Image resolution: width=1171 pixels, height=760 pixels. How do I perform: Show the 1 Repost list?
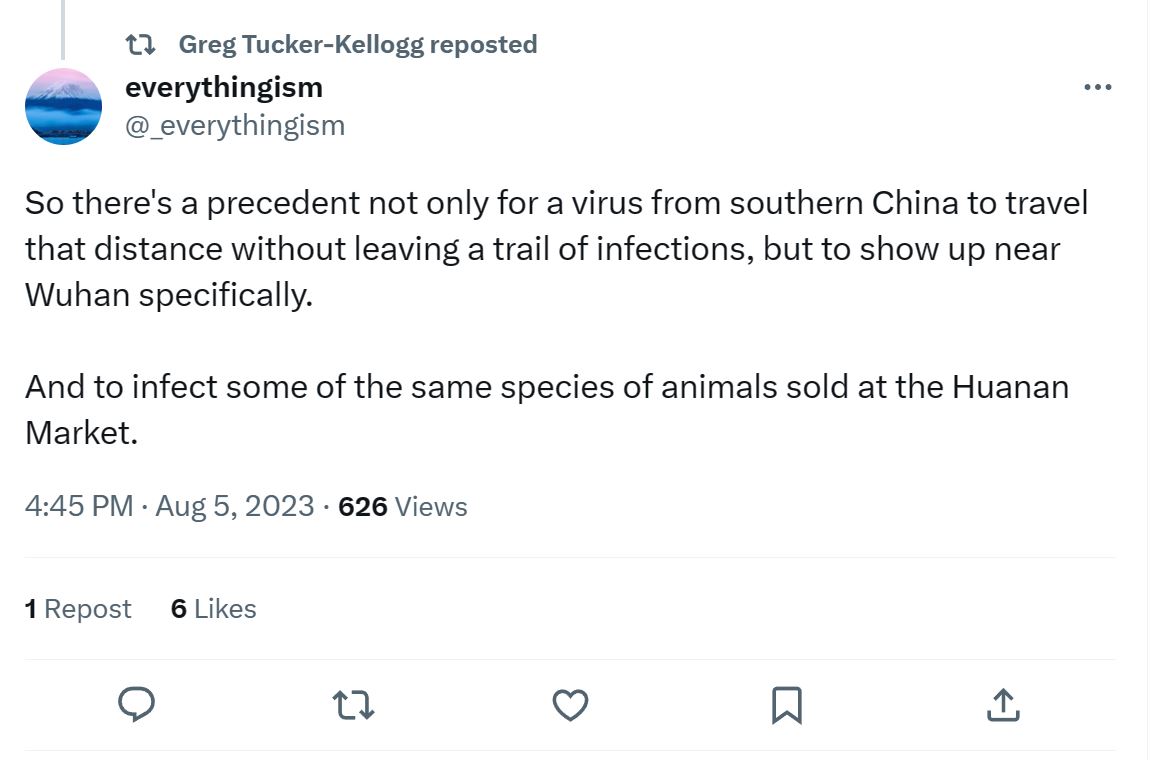coord(78,609)
